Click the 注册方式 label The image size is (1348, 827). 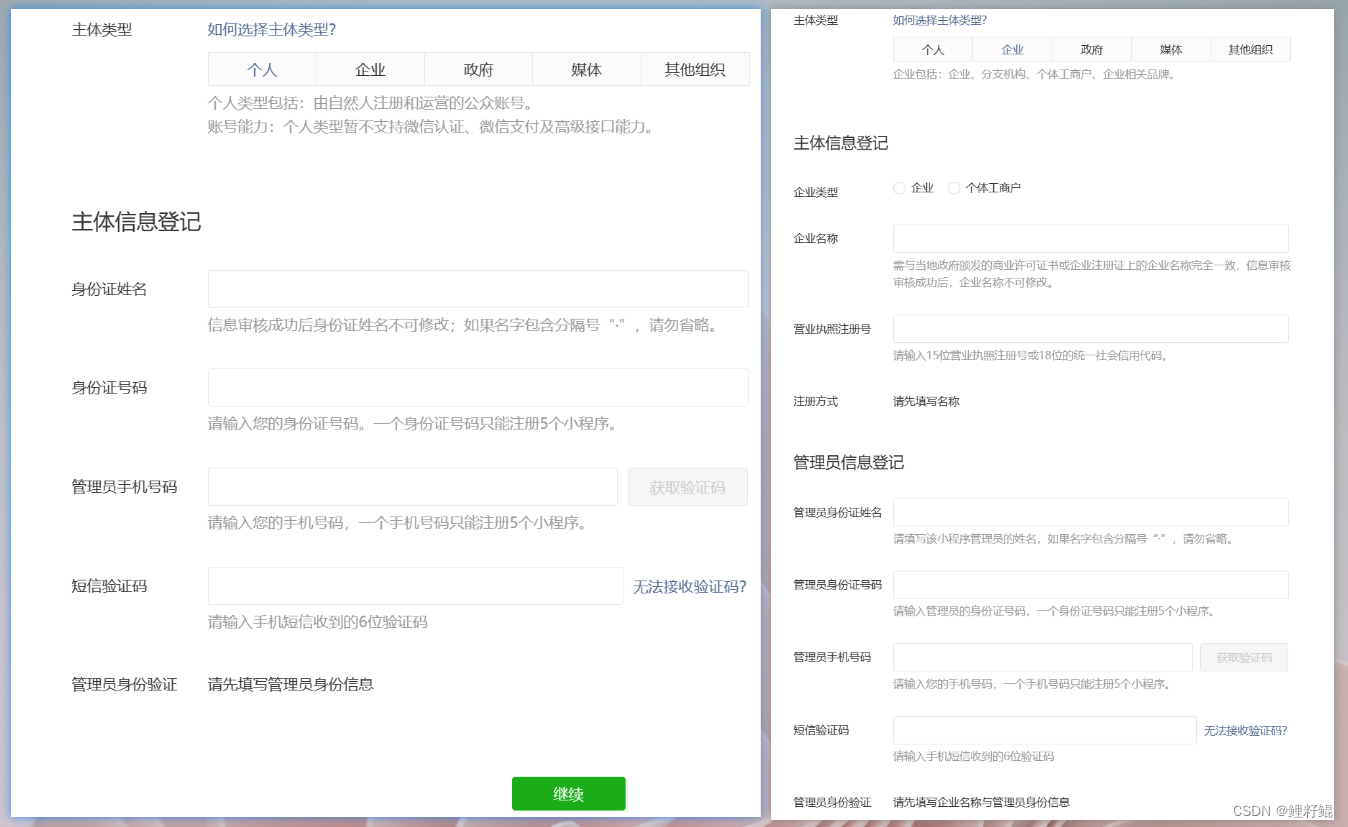click(x=816, y=401)
